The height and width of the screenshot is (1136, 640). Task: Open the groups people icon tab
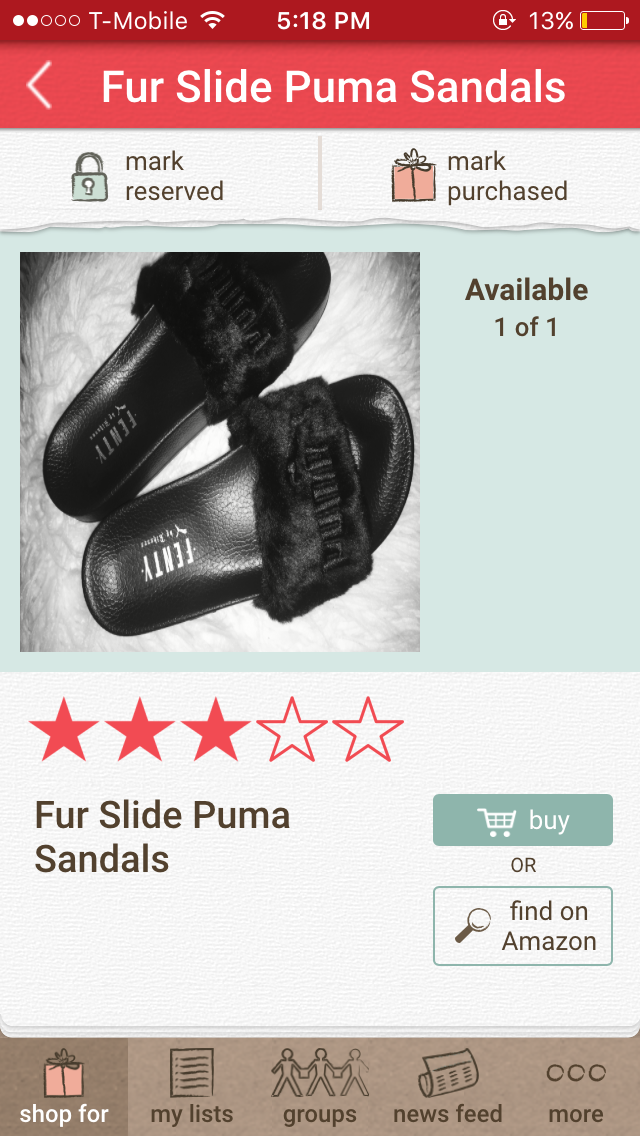[320, 1087]
